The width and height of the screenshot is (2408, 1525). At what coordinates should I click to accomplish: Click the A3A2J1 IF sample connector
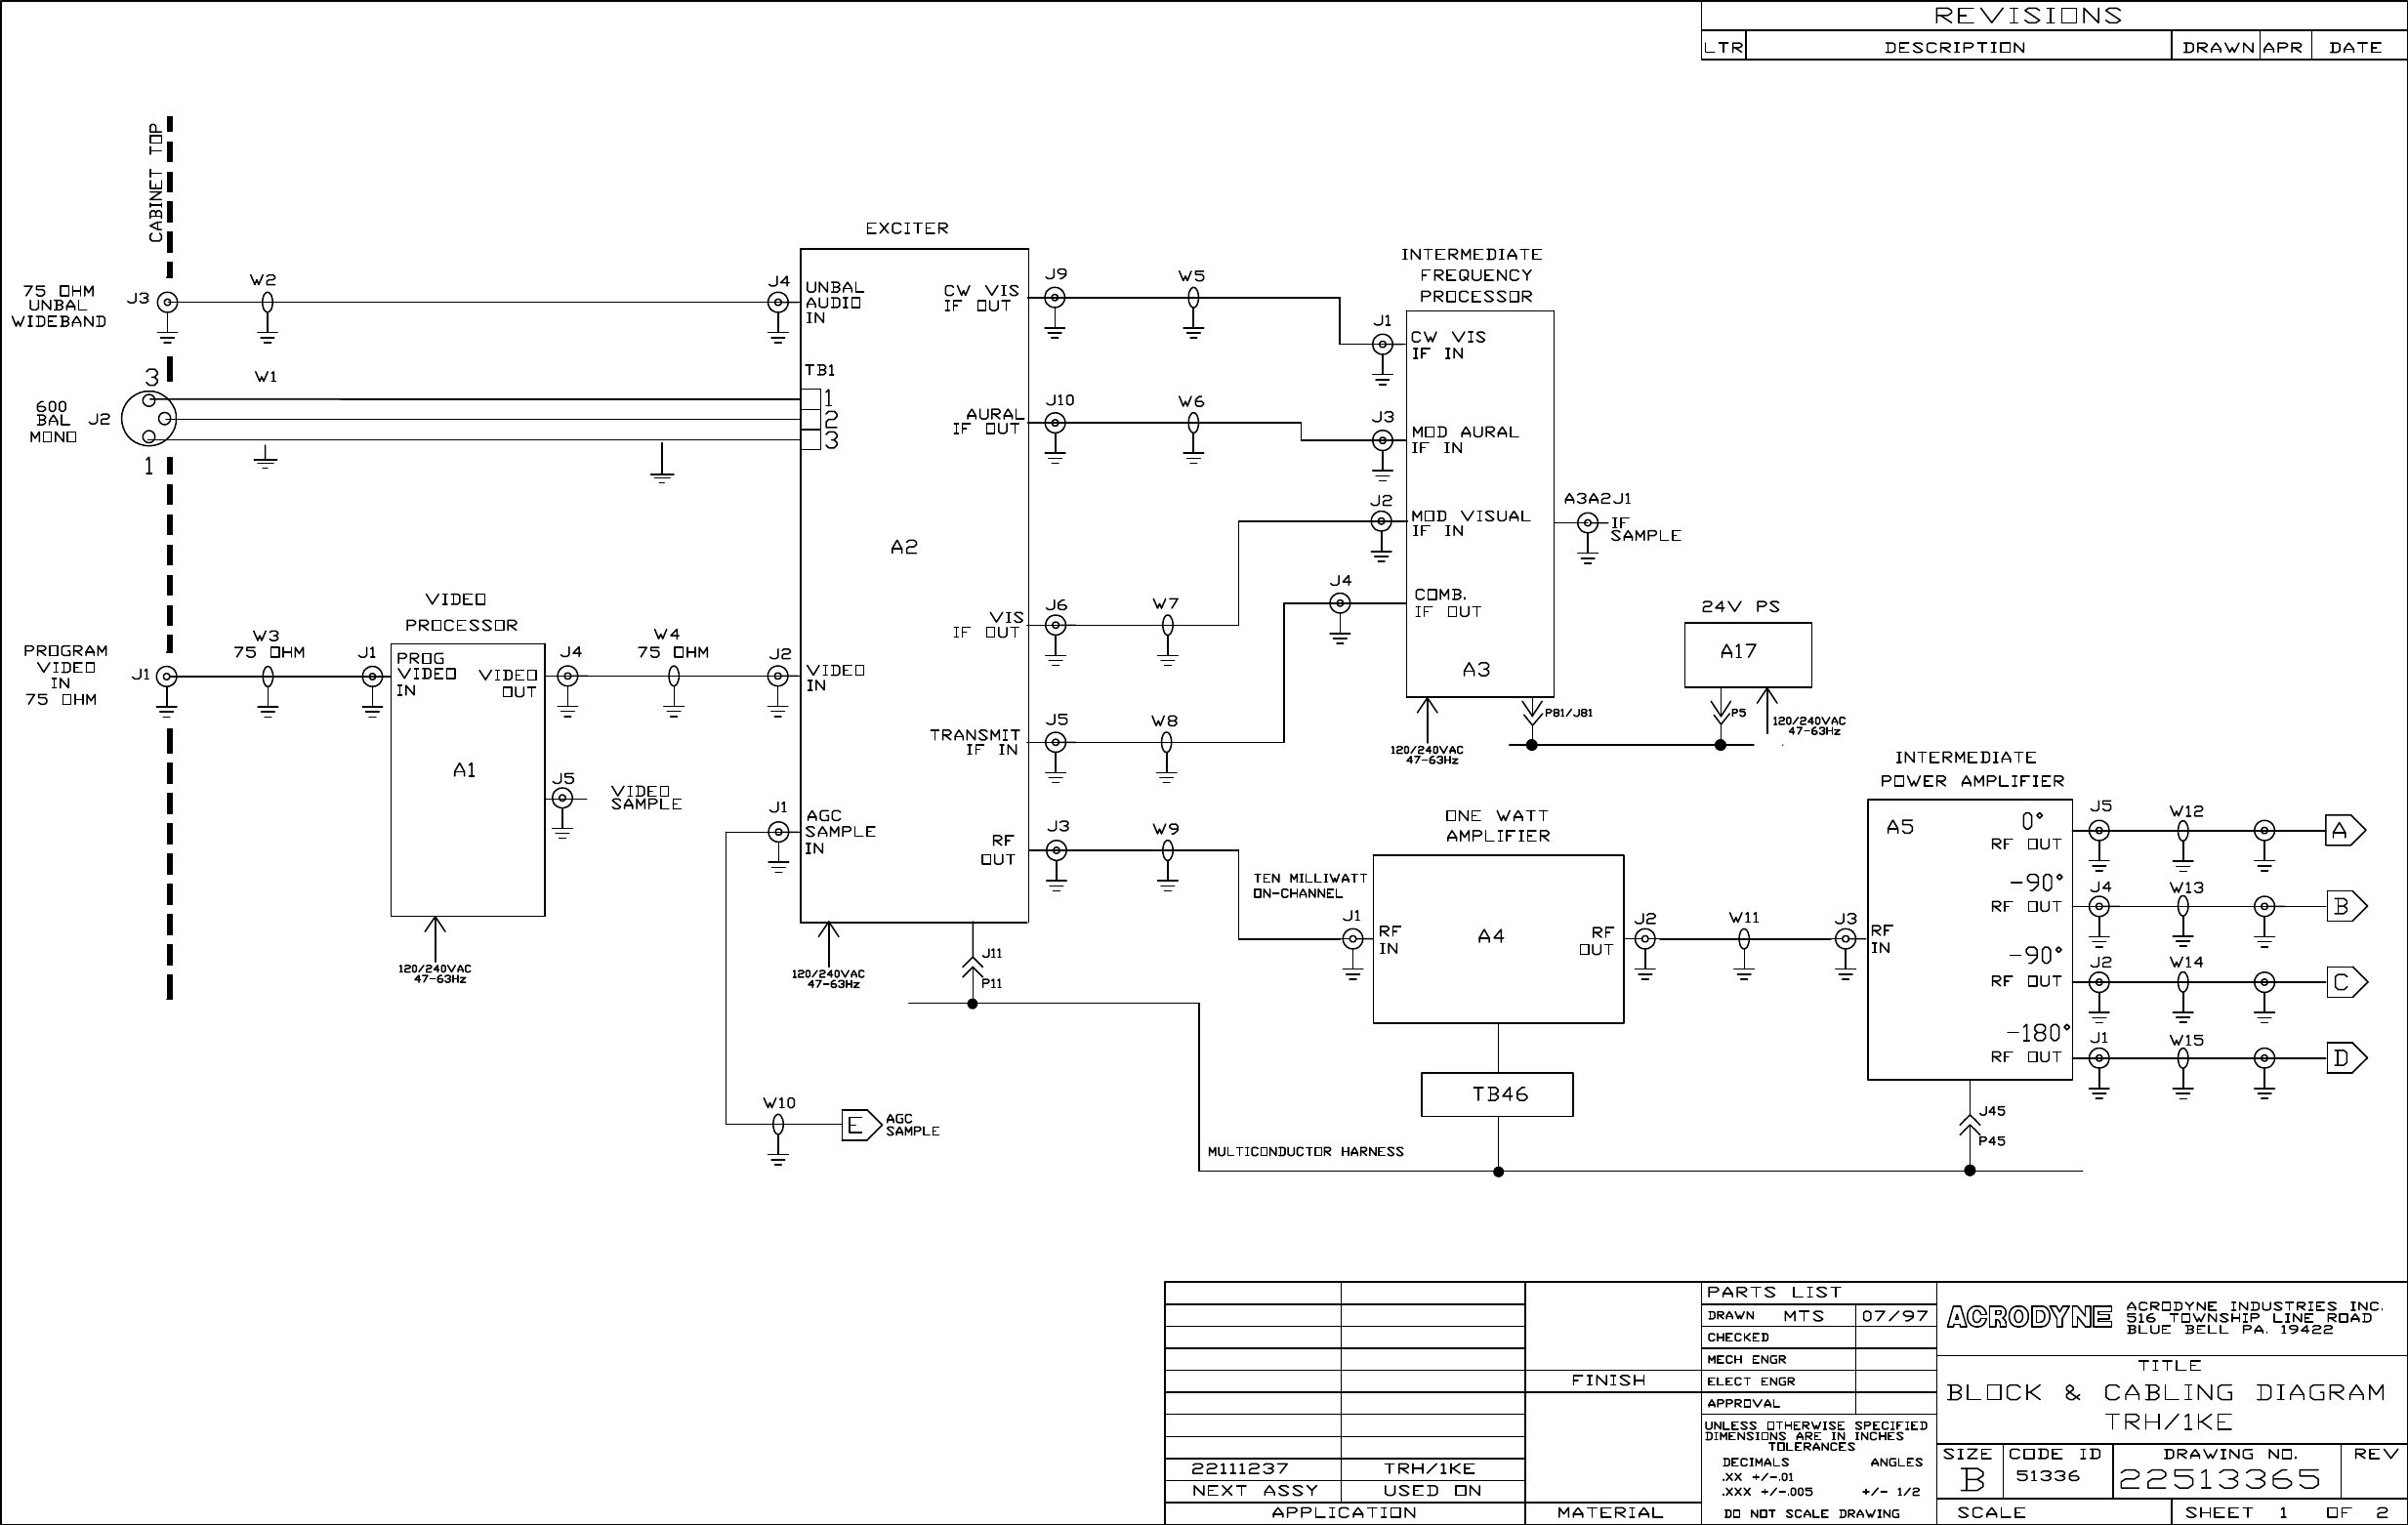[x=1587, y=523]
